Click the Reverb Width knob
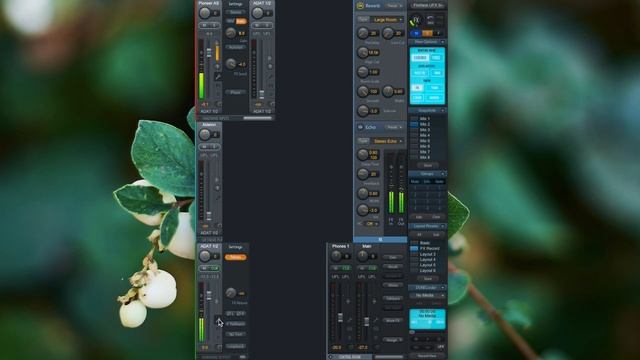The height and width of the screenshot is (360, 640). (388, 91)
